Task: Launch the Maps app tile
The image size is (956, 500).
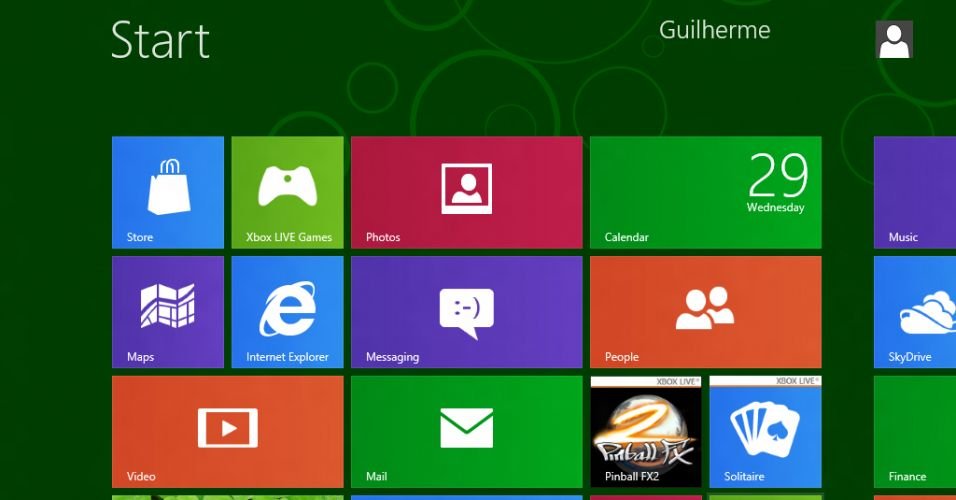Action: coord(167,311)
